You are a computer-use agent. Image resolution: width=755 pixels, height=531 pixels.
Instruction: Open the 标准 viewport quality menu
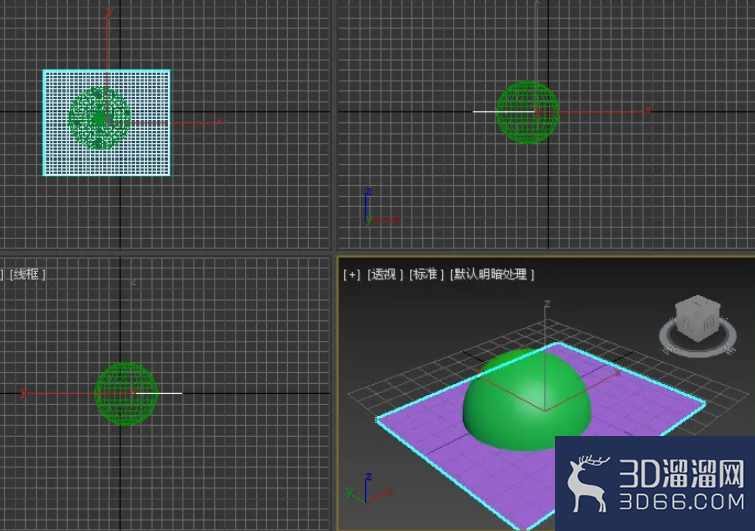426,274
